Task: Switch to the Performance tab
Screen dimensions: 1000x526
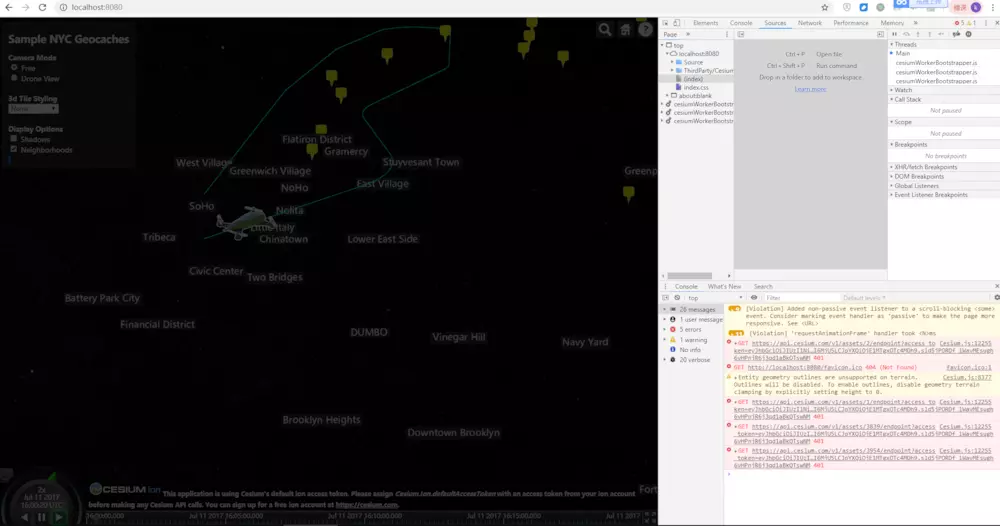Action: pos(851,23)
